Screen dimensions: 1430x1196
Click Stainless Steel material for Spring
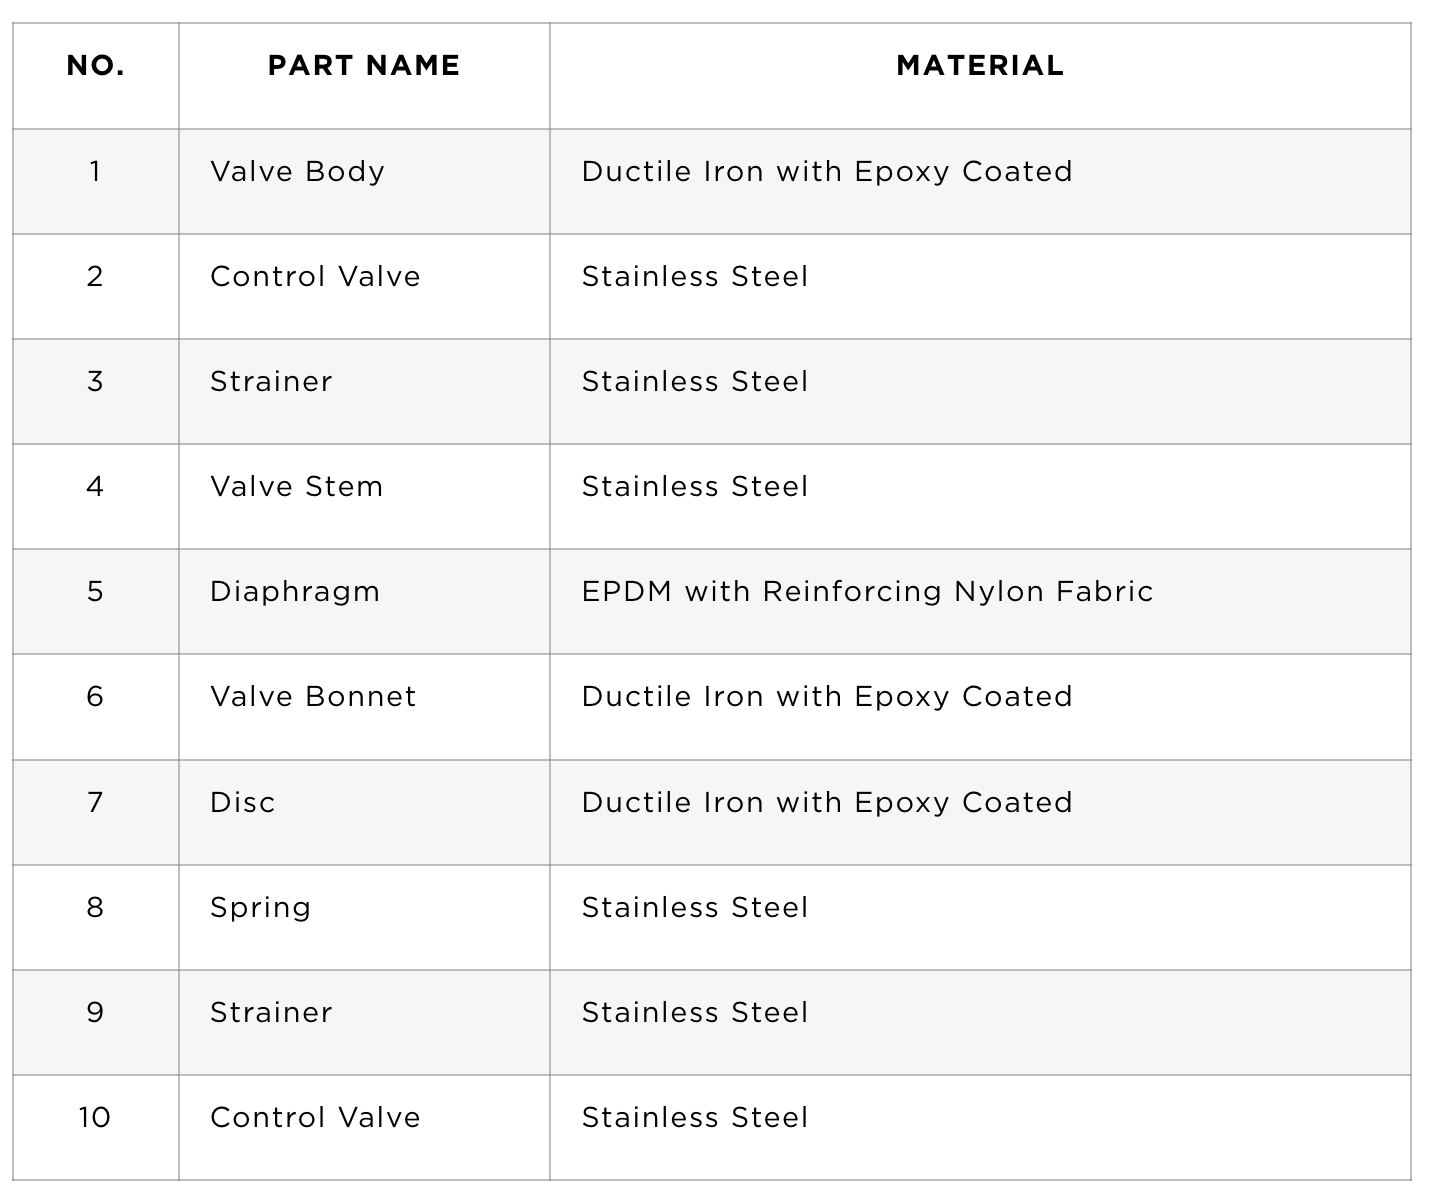tap(695, 907)
